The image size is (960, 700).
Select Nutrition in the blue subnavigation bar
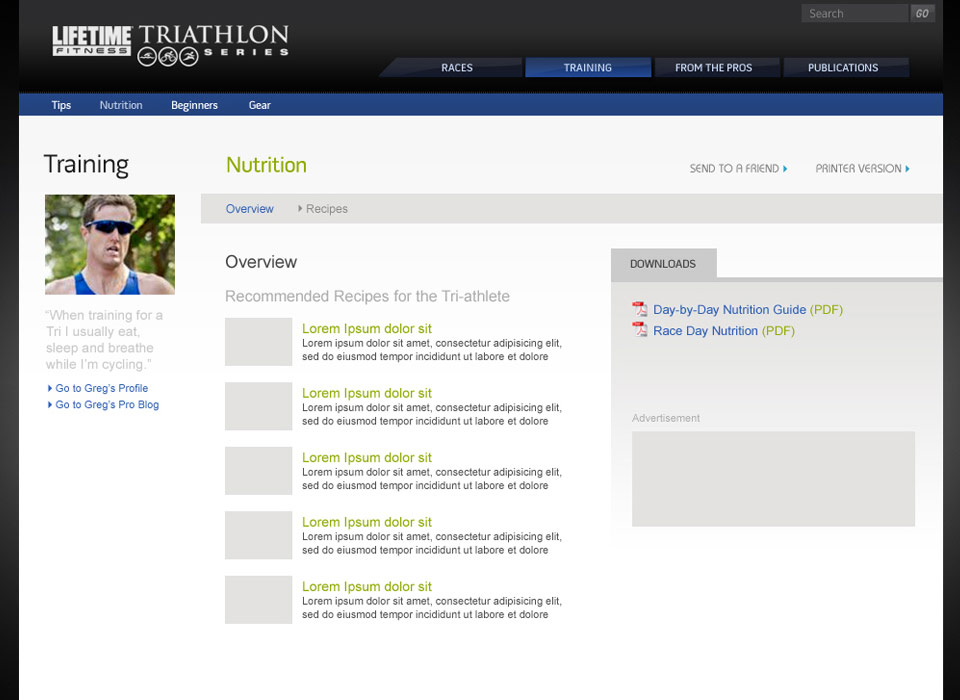tap(121, 105)
